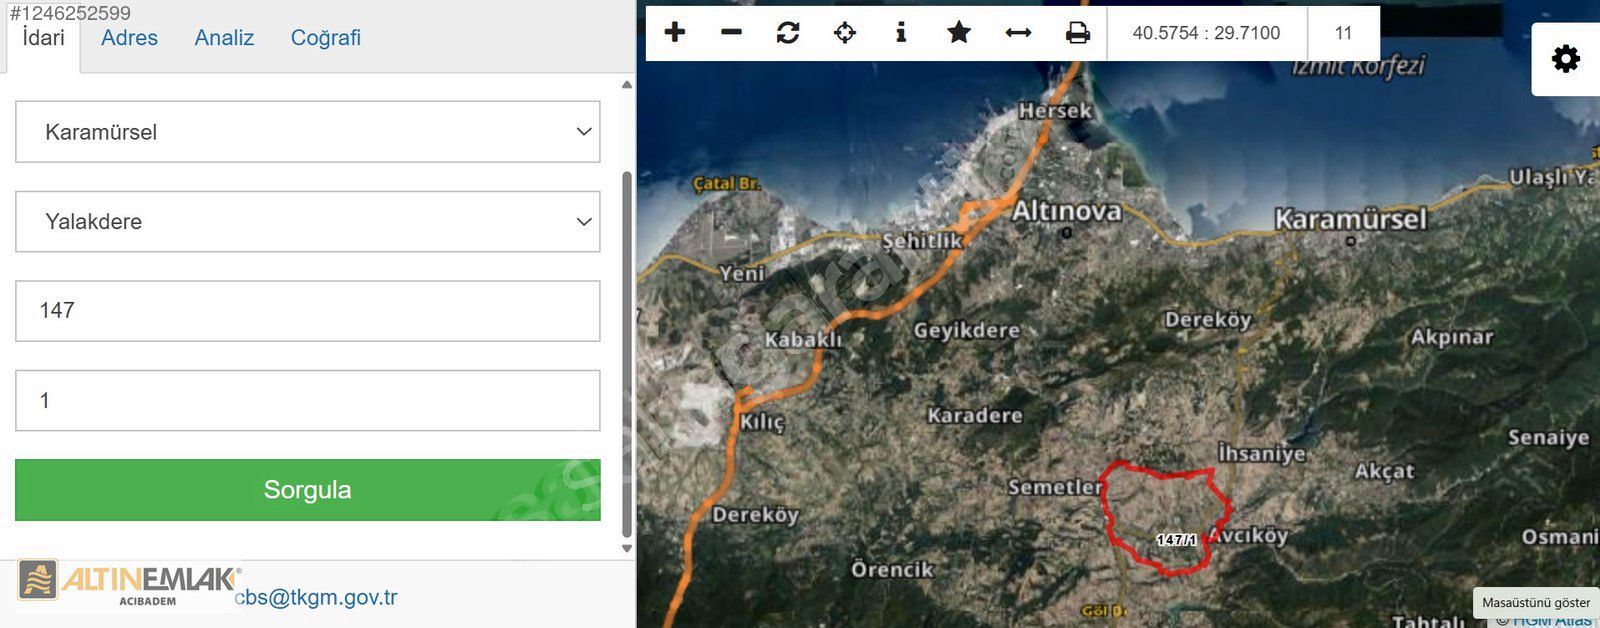Click the left panel scrollbar down arrow
The width and height of the screenshot is (1600, 628).
click(627, 548)
